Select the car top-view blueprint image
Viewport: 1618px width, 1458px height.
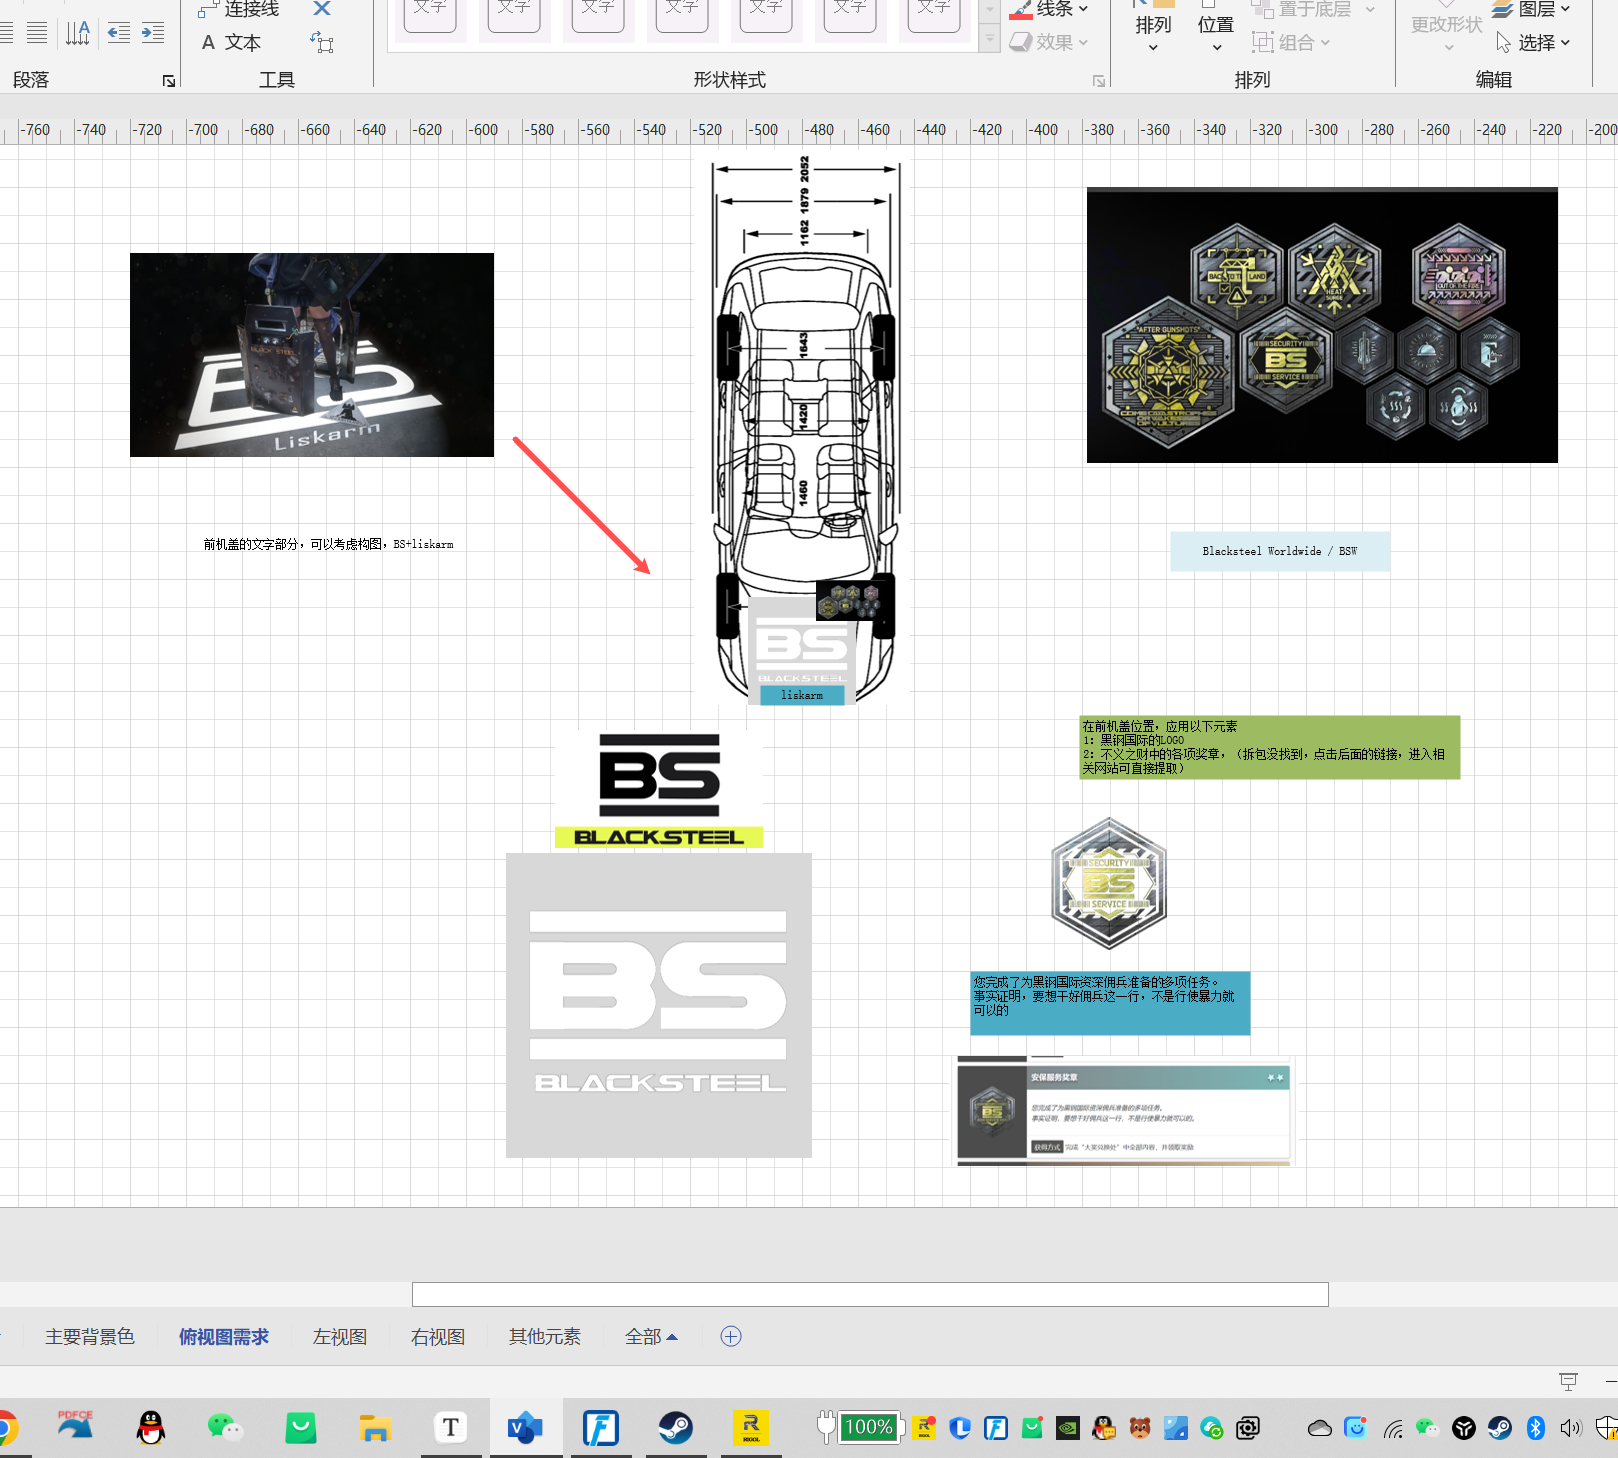tap(805, 430)
